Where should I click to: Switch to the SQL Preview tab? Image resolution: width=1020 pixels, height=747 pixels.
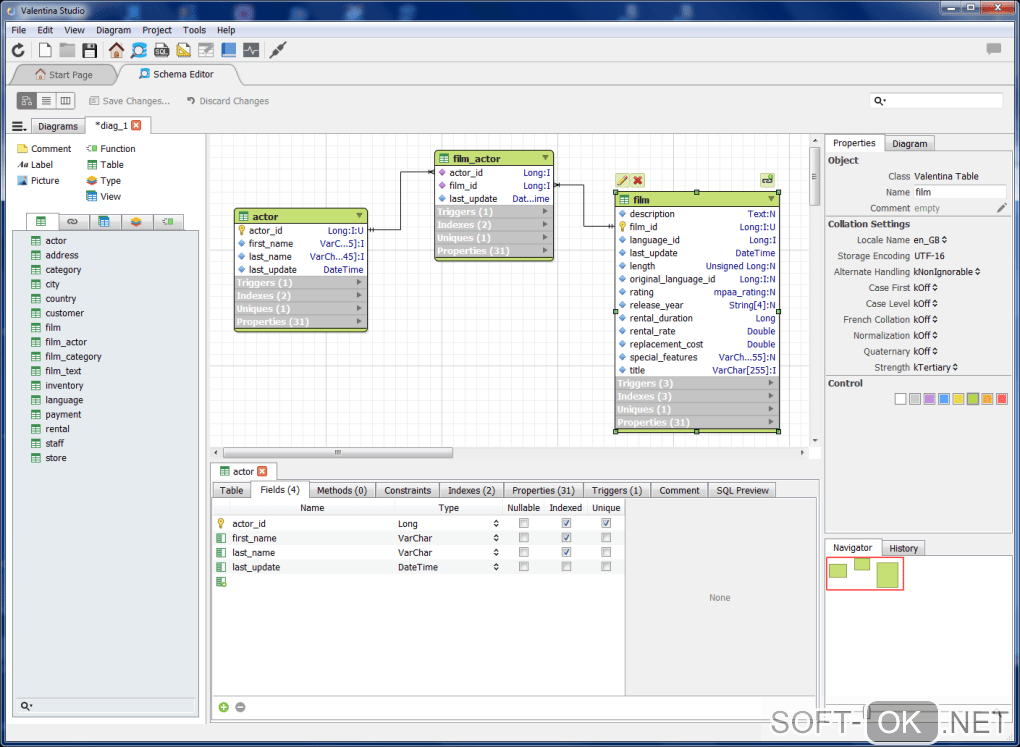click(x=742, y=490)
